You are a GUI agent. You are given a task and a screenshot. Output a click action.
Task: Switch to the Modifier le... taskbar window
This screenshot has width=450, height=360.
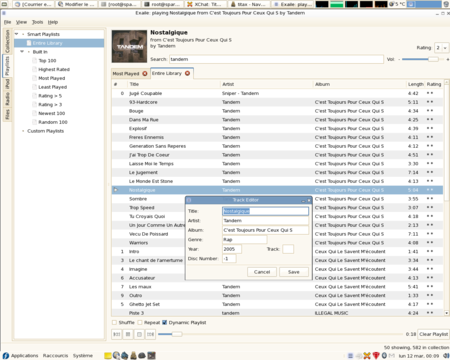77,4
